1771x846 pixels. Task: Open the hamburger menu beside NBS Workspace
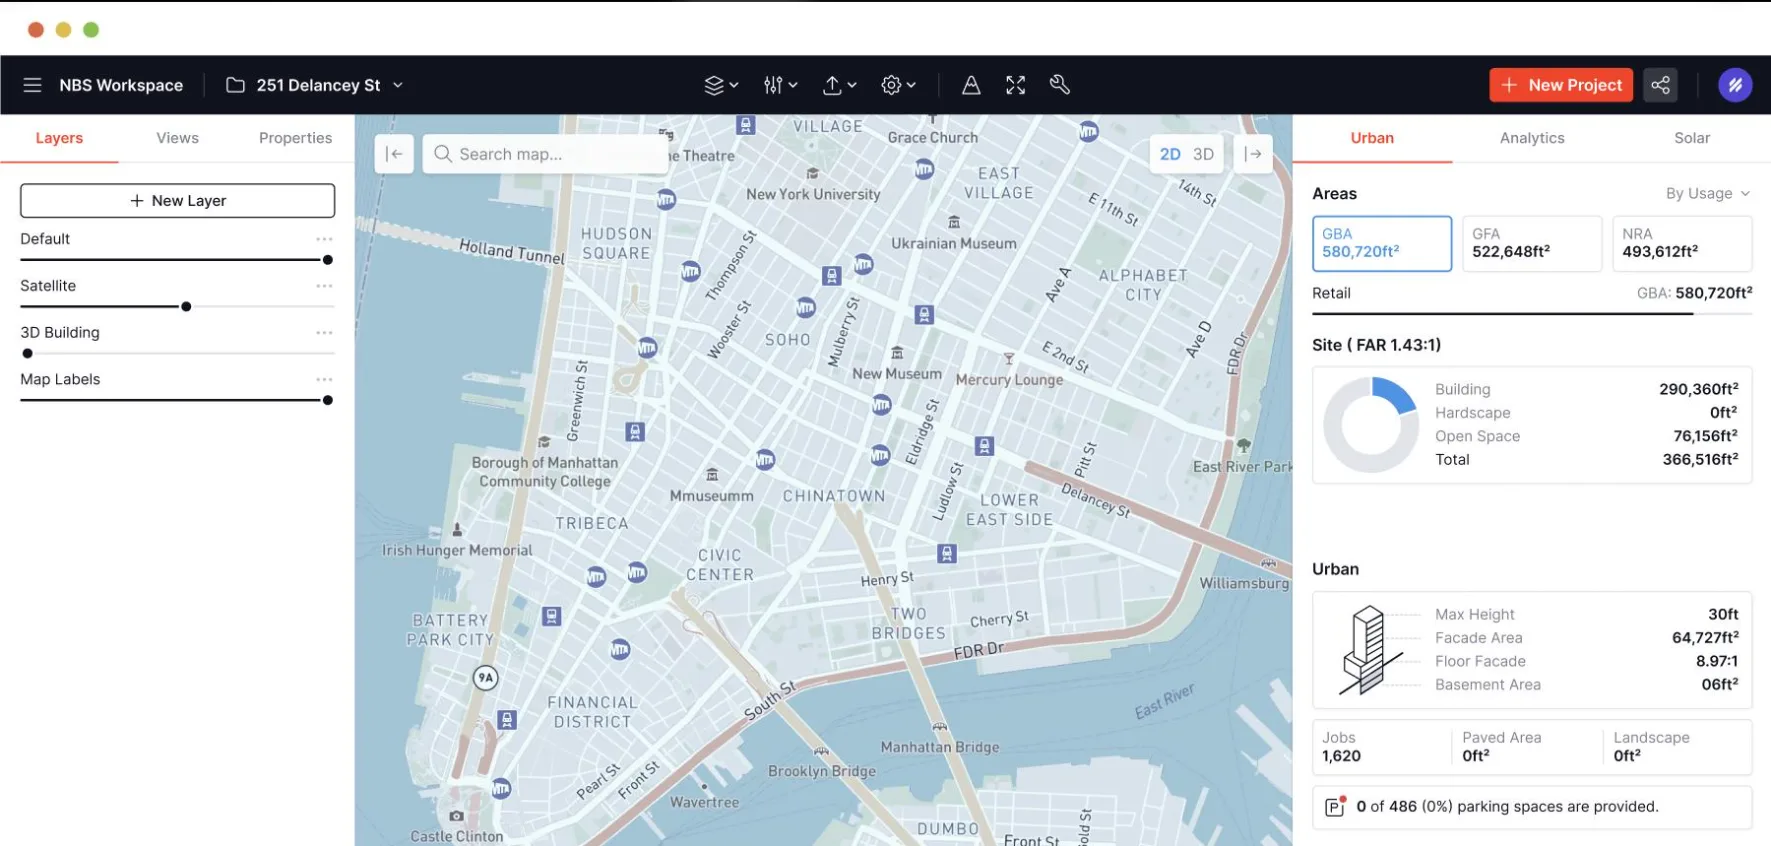point(32,85)
